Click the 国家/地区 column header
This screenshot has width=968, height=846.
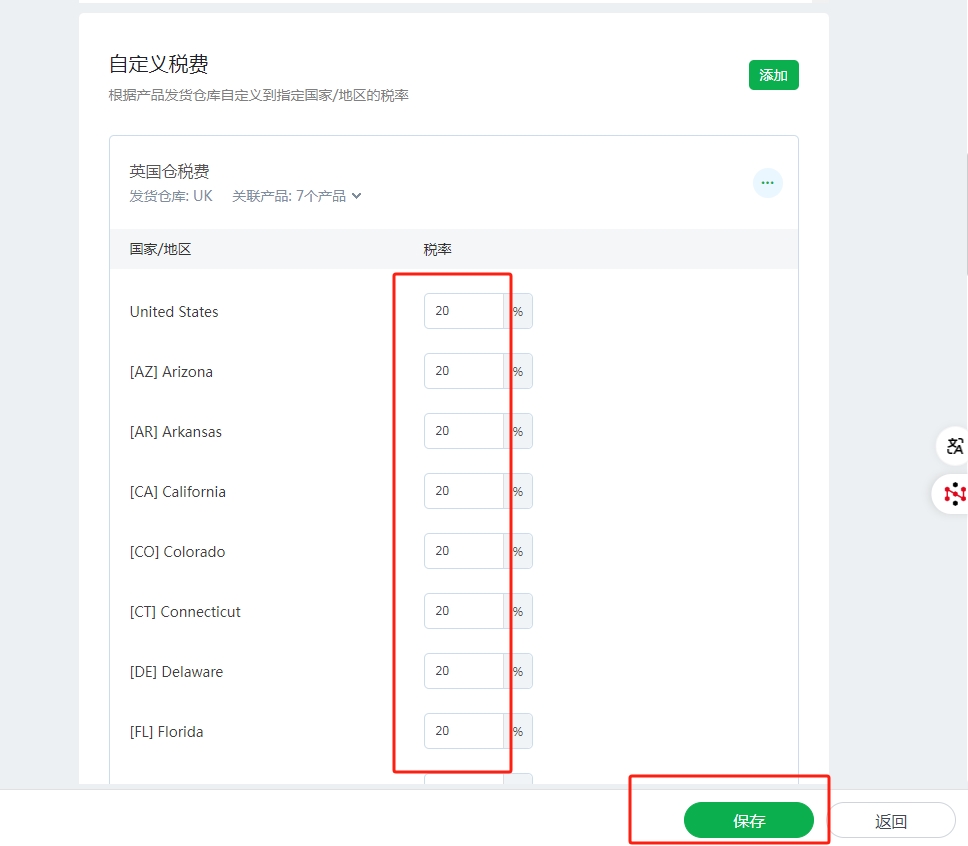coord(161,249)
